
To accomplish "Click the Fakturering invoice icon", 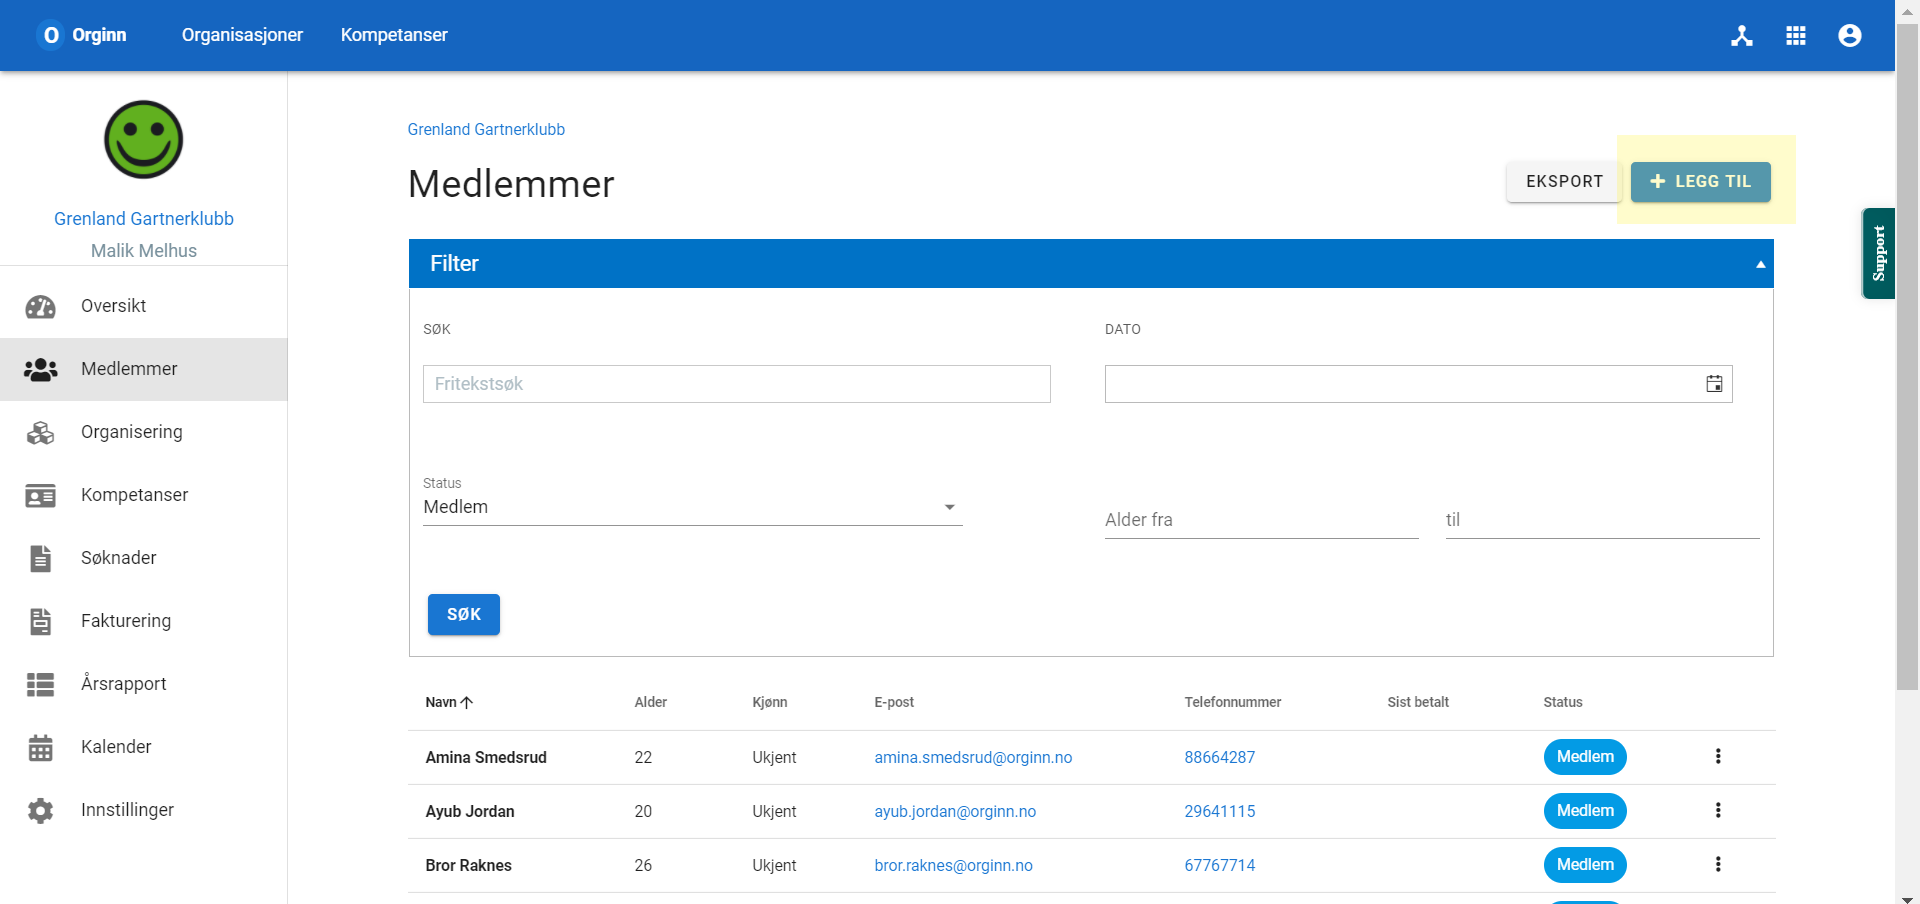I will click(x=41, y=621).
